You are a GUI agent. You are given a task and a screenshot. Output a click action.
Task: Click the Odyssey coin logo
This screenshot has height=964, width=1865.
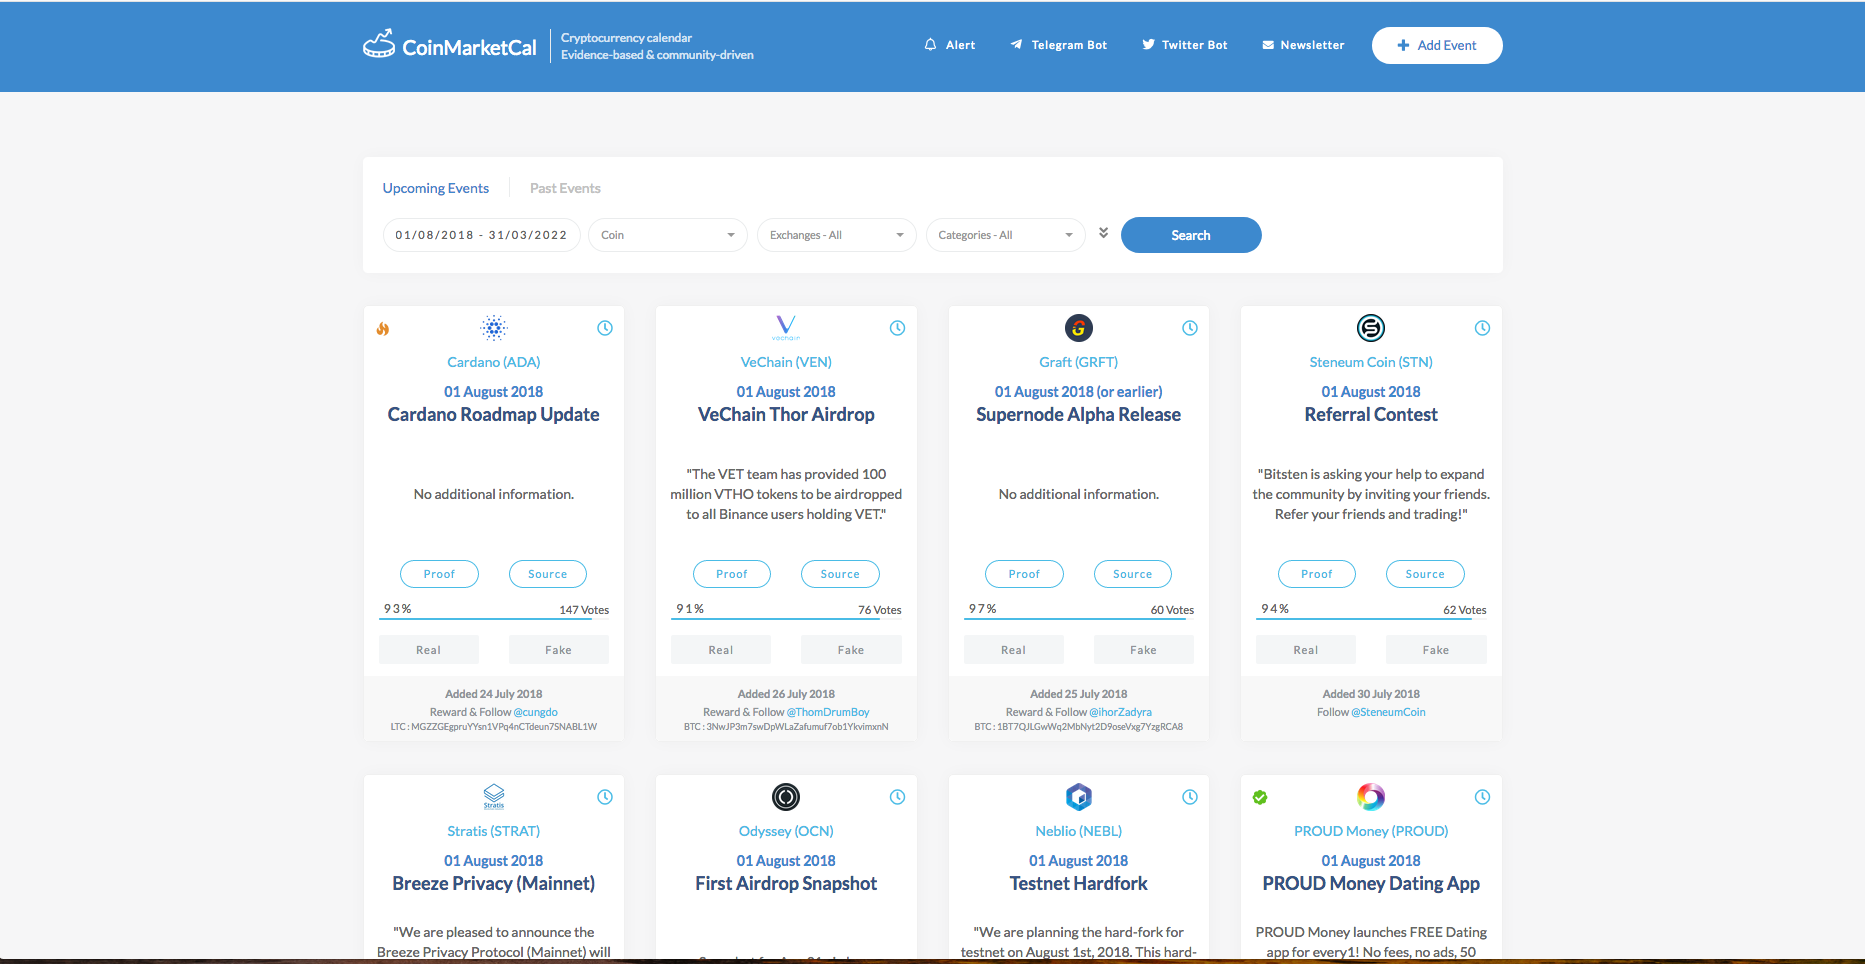786,797
